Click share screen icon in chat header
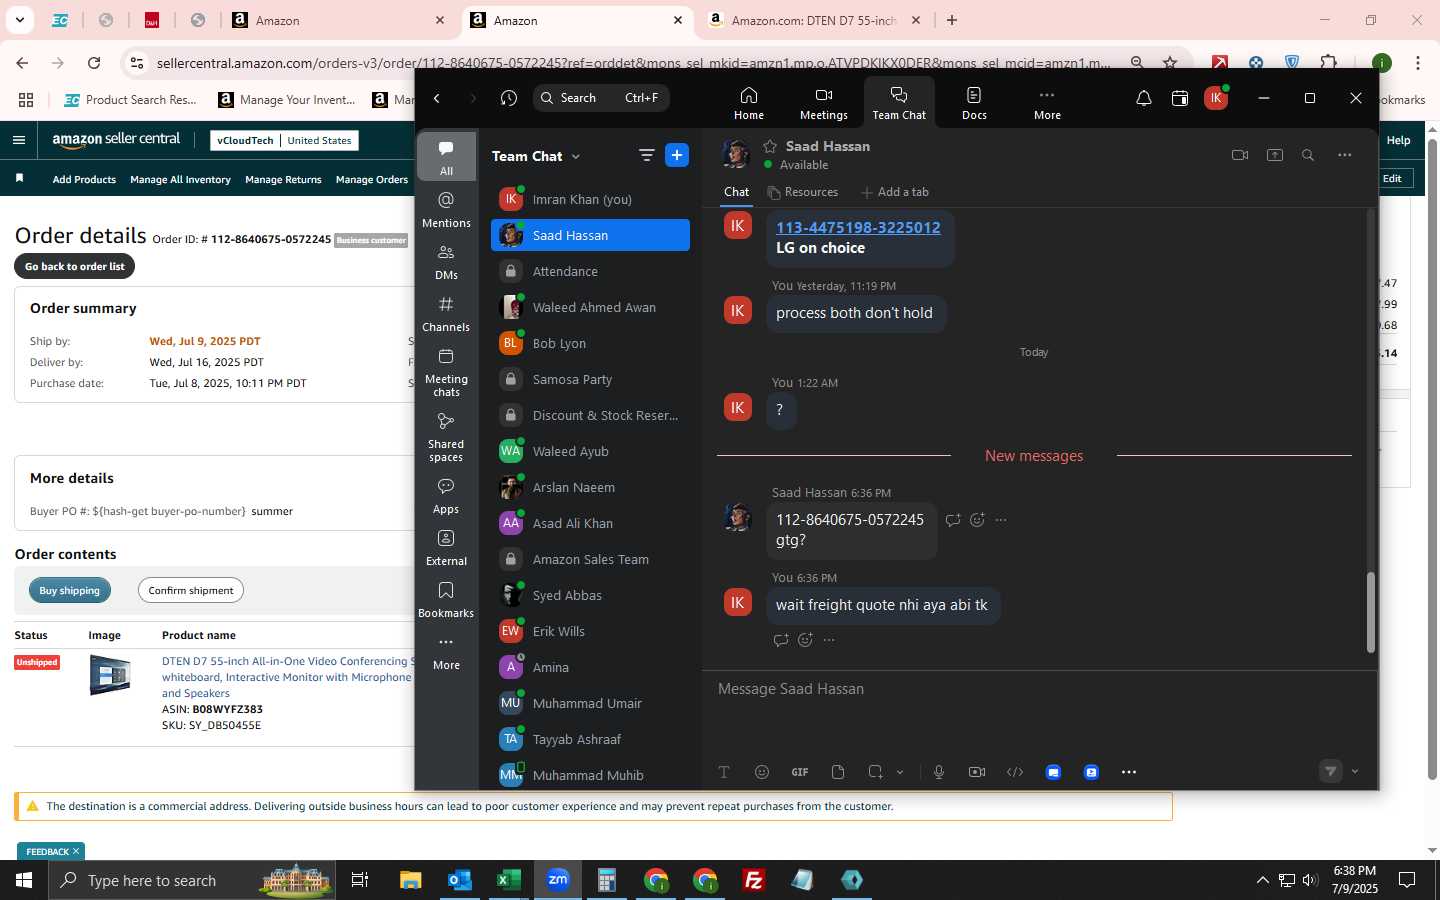 click(x=1275, y=155)
